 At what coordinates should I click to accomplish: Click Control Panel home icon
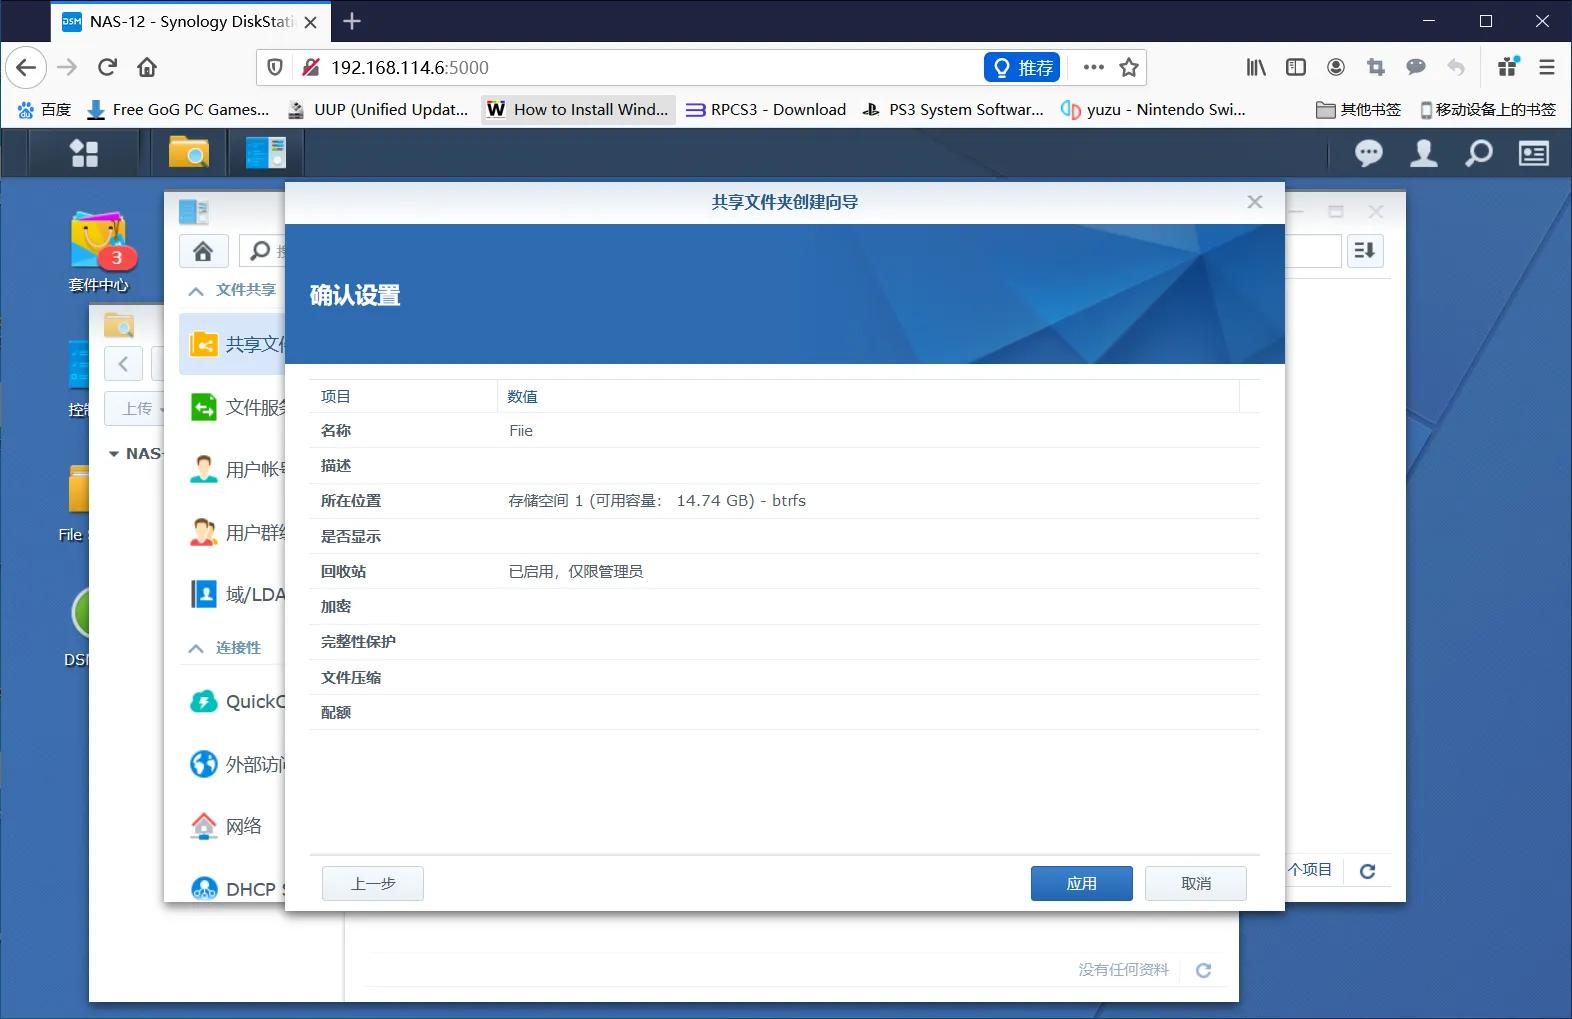203,251
